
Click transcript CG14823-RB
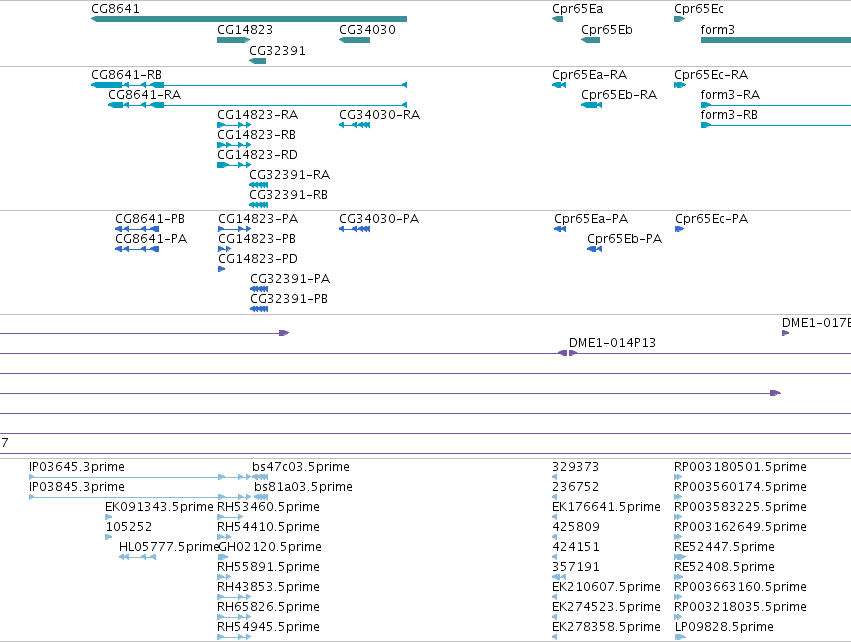pos(234,145)
